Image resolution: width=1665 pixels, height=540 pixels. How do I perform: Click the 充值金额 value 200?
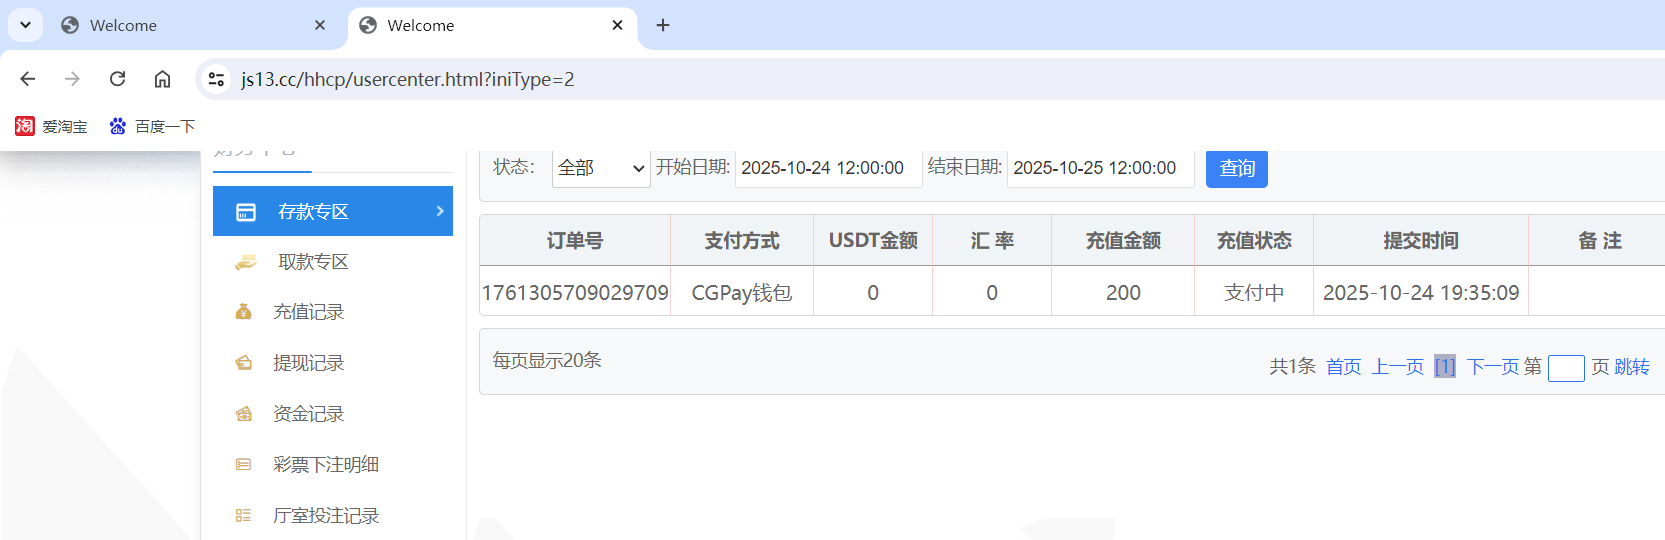pos(1123,292)
